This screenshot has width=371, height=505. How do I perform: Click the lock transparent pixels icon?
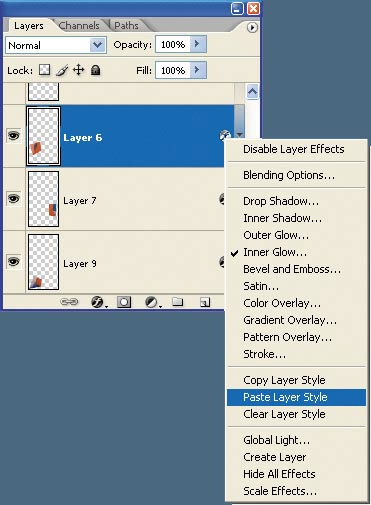tap(45, 70)
